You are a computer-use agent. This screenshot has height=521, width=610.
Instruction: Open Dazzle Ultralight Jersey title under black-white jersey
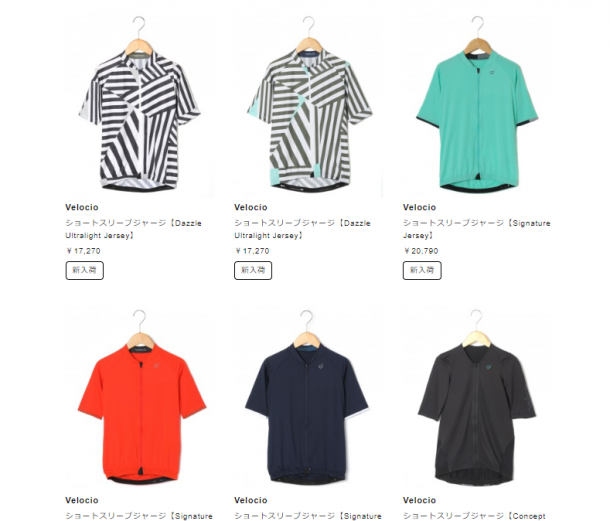click(133, 229)
